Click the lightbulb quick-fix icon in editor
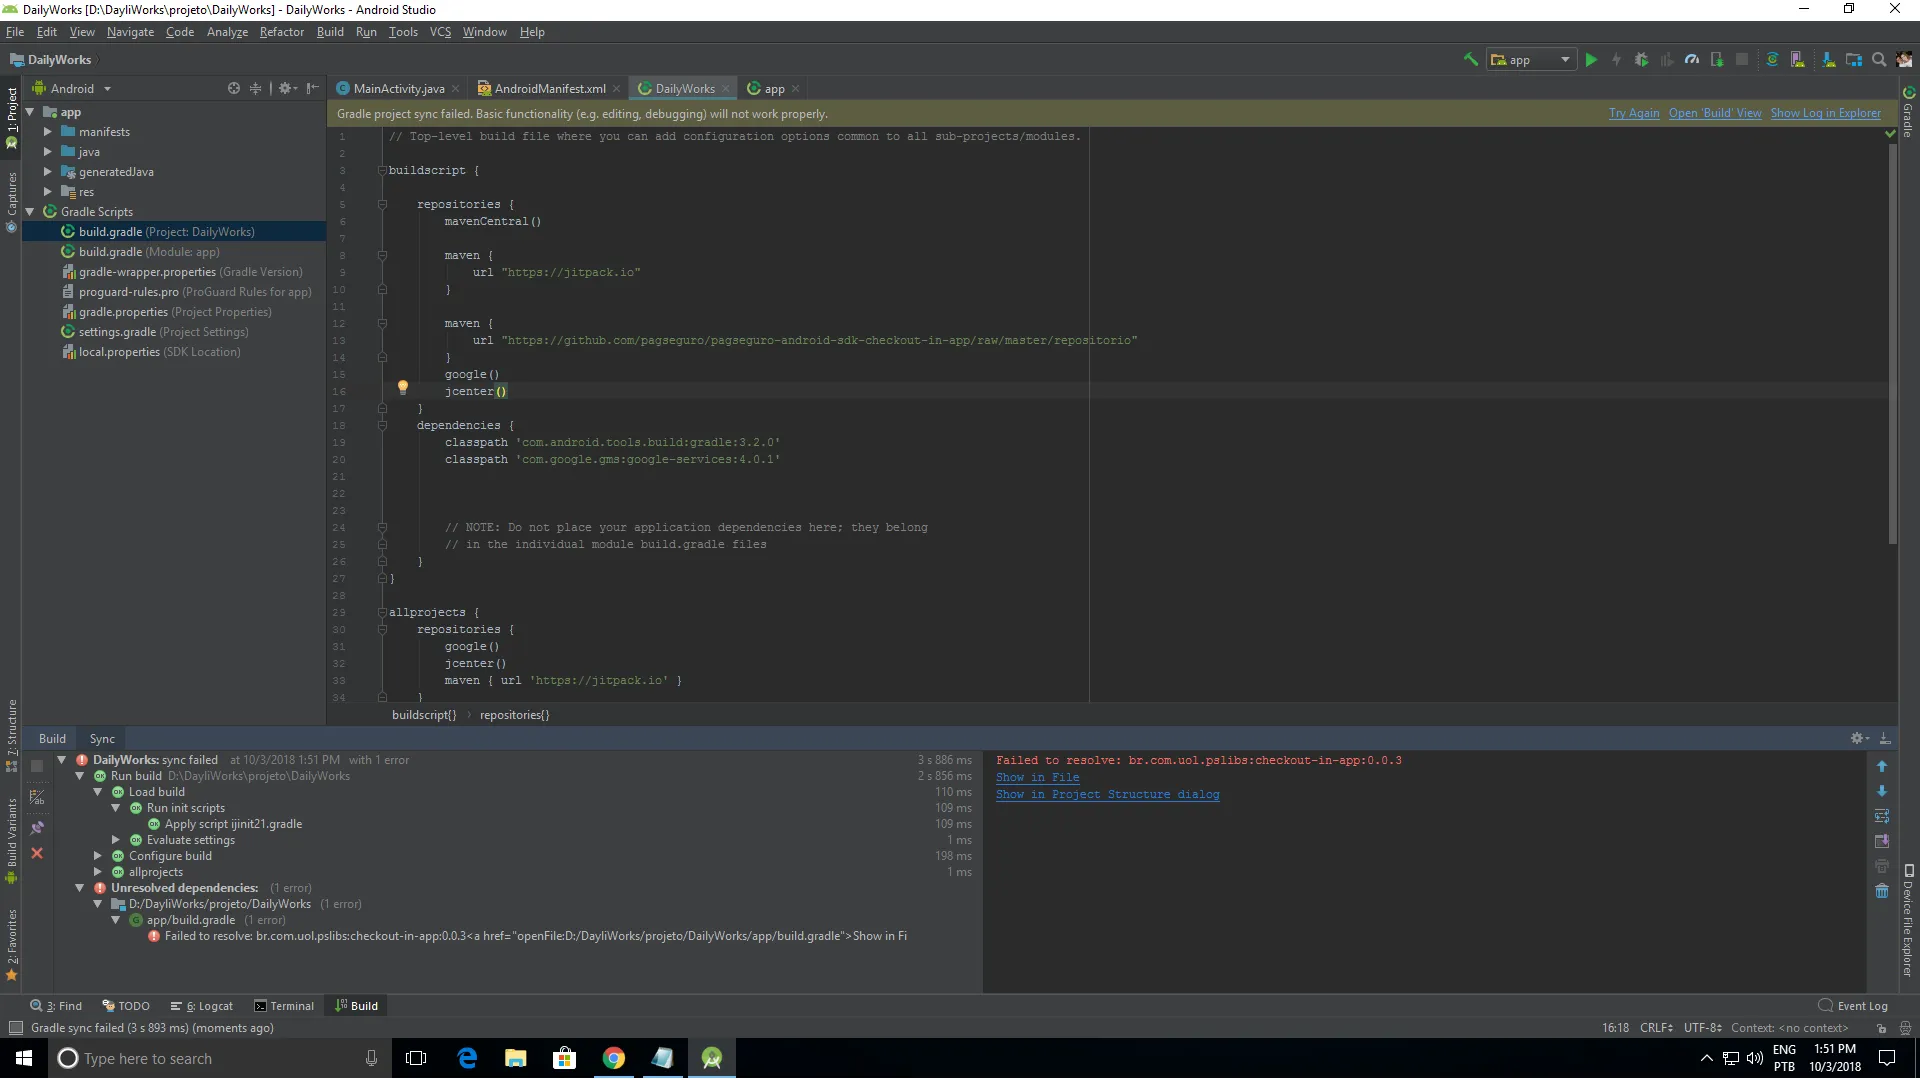This screenshot has width=1920, height=1080. click(x=403, y=387)
